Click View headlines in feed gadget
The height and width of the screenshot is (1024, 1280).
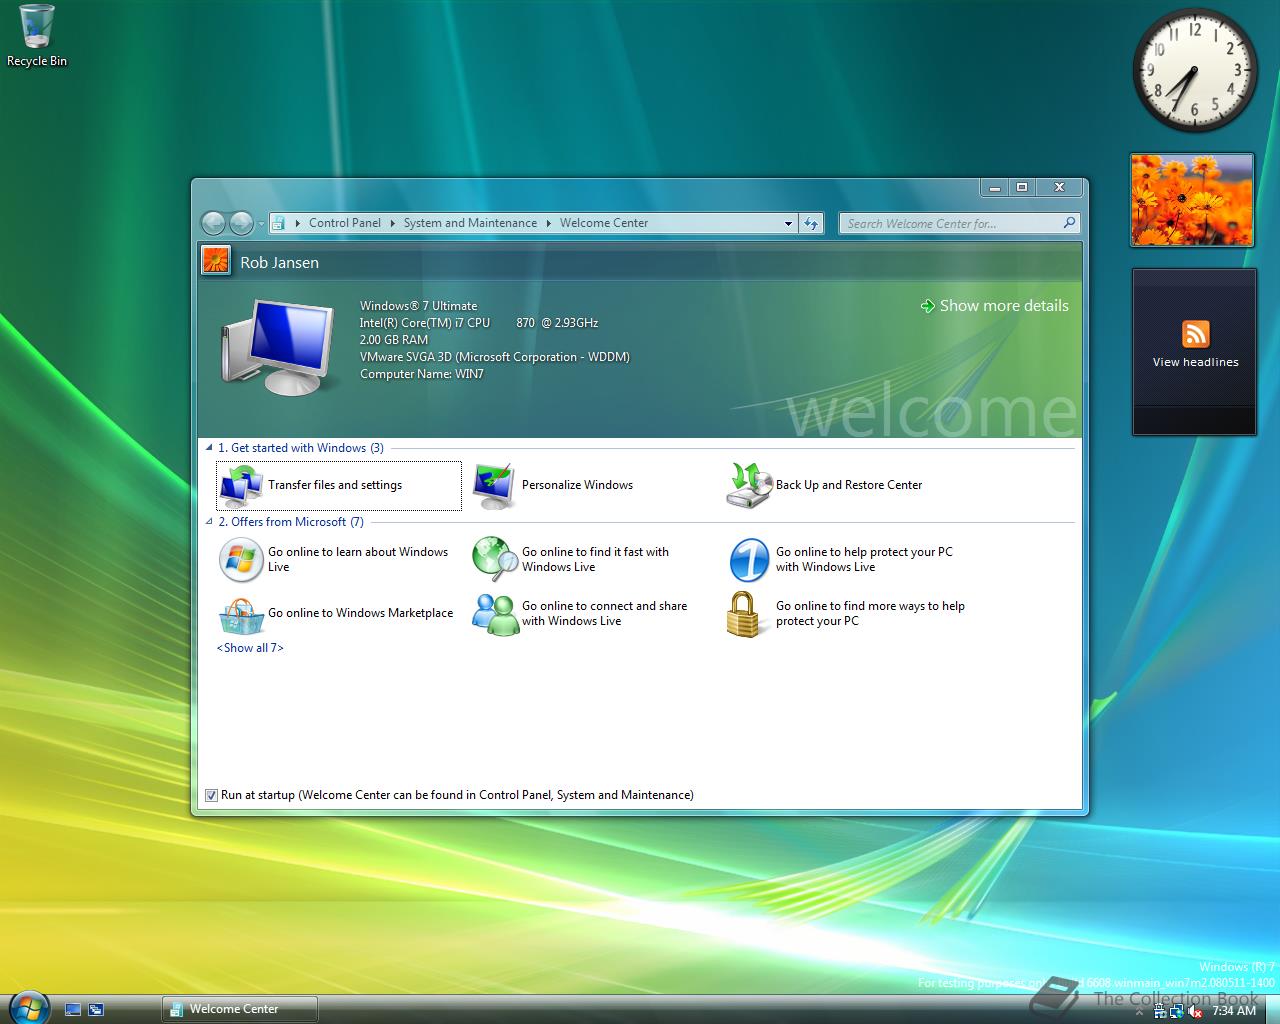click(x=1195, y=362)
